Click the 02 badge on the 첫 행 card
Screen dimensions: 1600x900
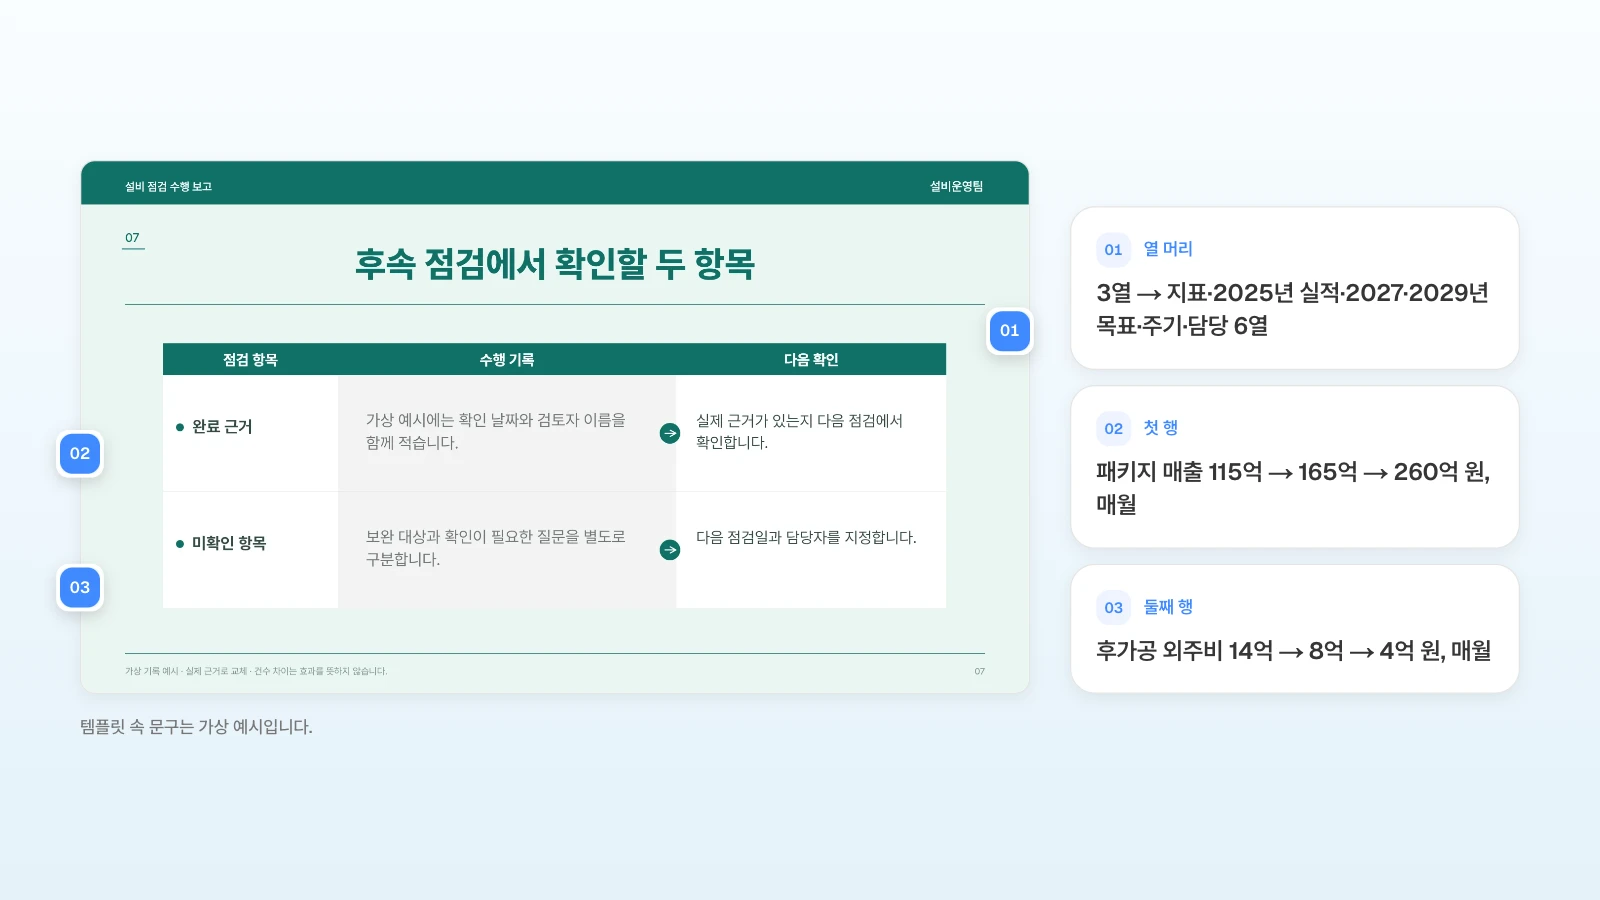[x=1113, y=429]
